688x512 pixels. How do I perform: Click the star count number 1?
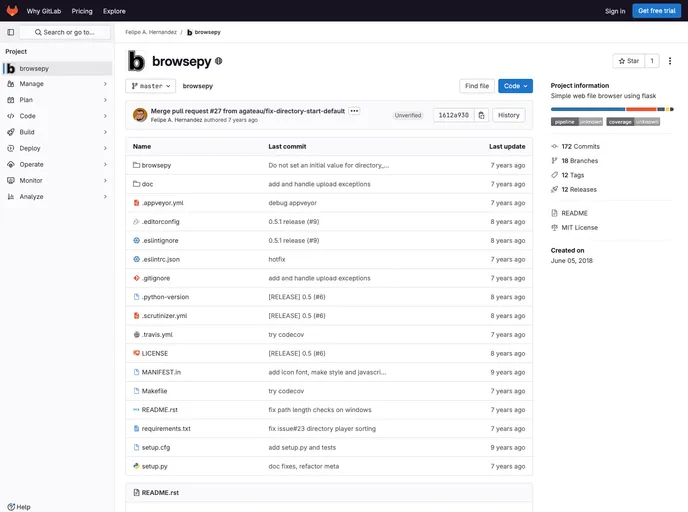[652, 61]
